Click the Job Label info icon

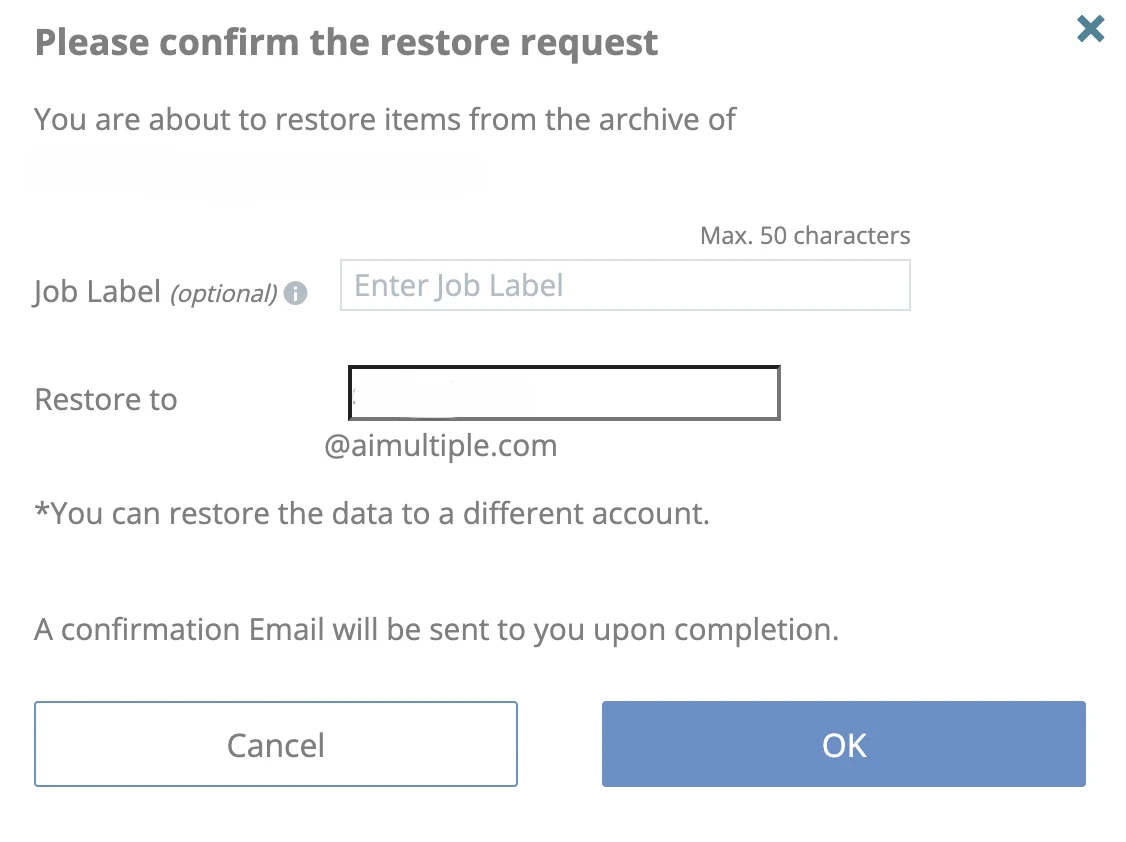pyautogui.click(x=295, y=293)
